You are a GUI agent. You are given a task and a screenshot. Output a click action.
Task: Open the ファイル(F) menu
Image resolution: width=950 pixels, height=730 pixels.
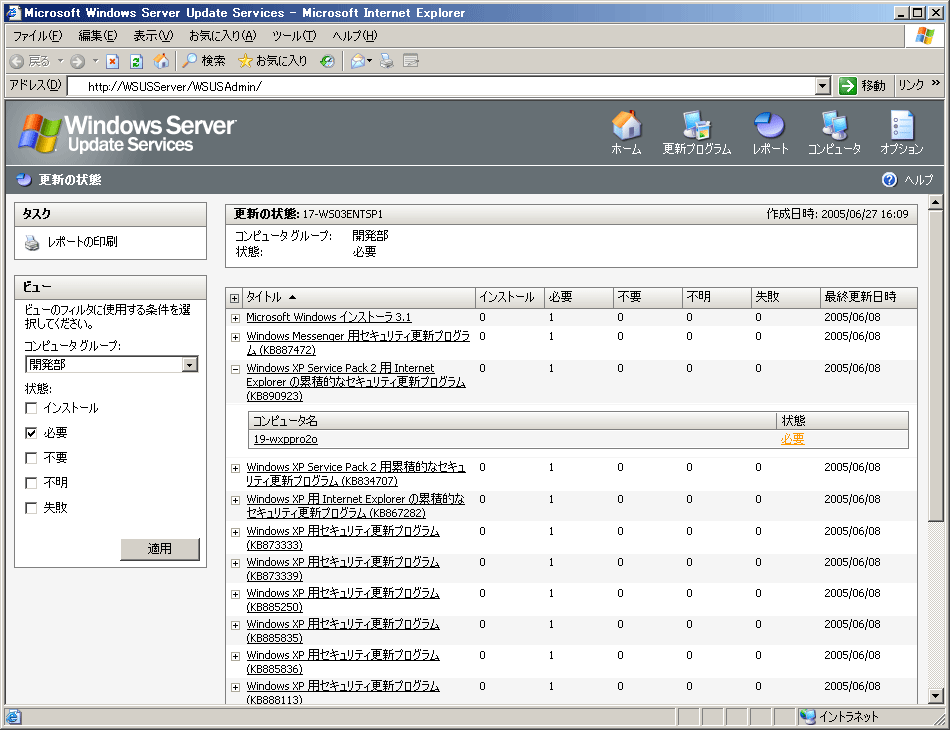pos(38,36)
